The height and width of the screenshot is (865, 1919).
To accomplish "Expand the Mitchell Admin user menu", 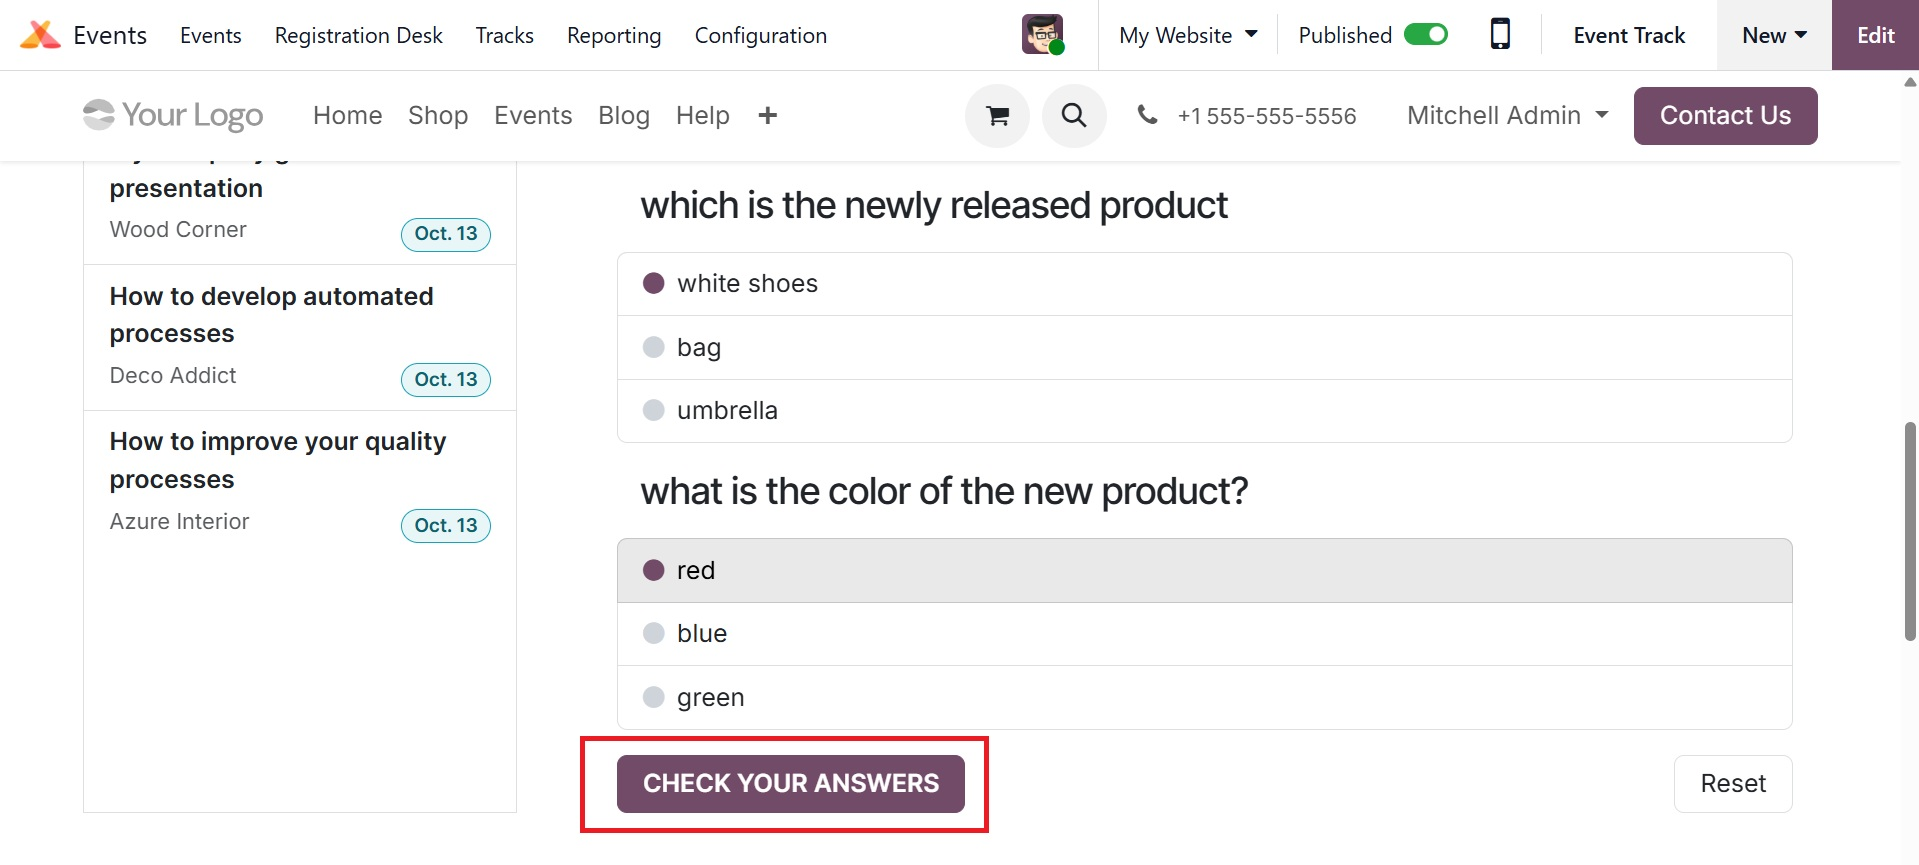I will click(1507, 116).
